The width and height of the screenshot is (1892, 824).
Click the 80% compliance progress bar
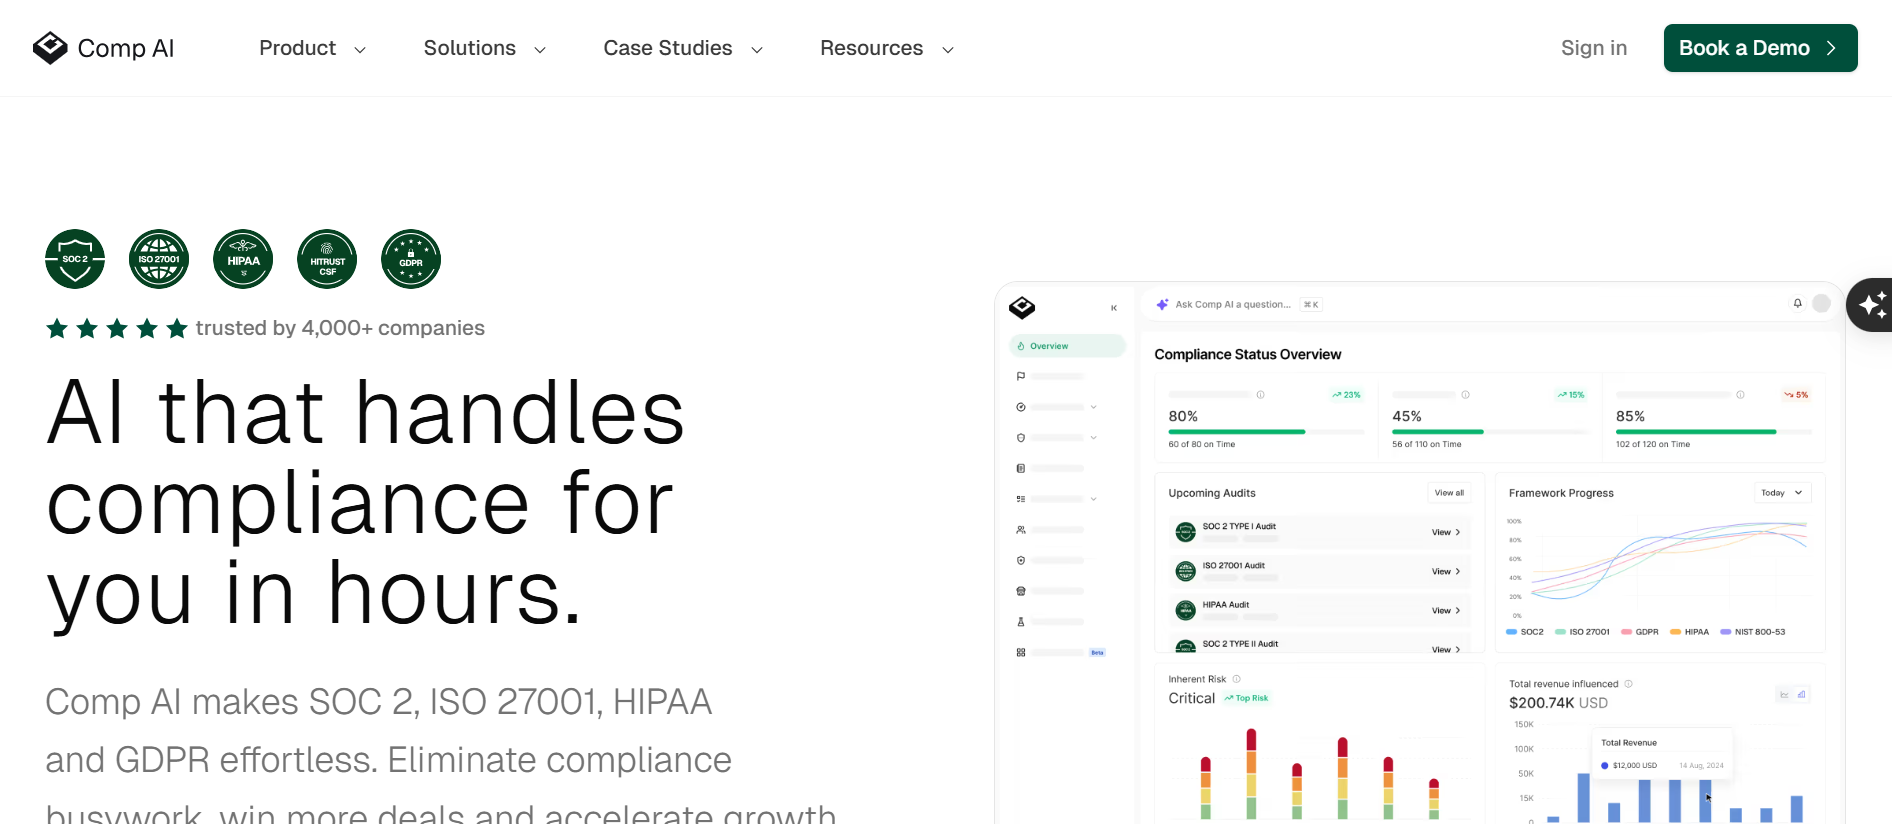click(1266, 432)
